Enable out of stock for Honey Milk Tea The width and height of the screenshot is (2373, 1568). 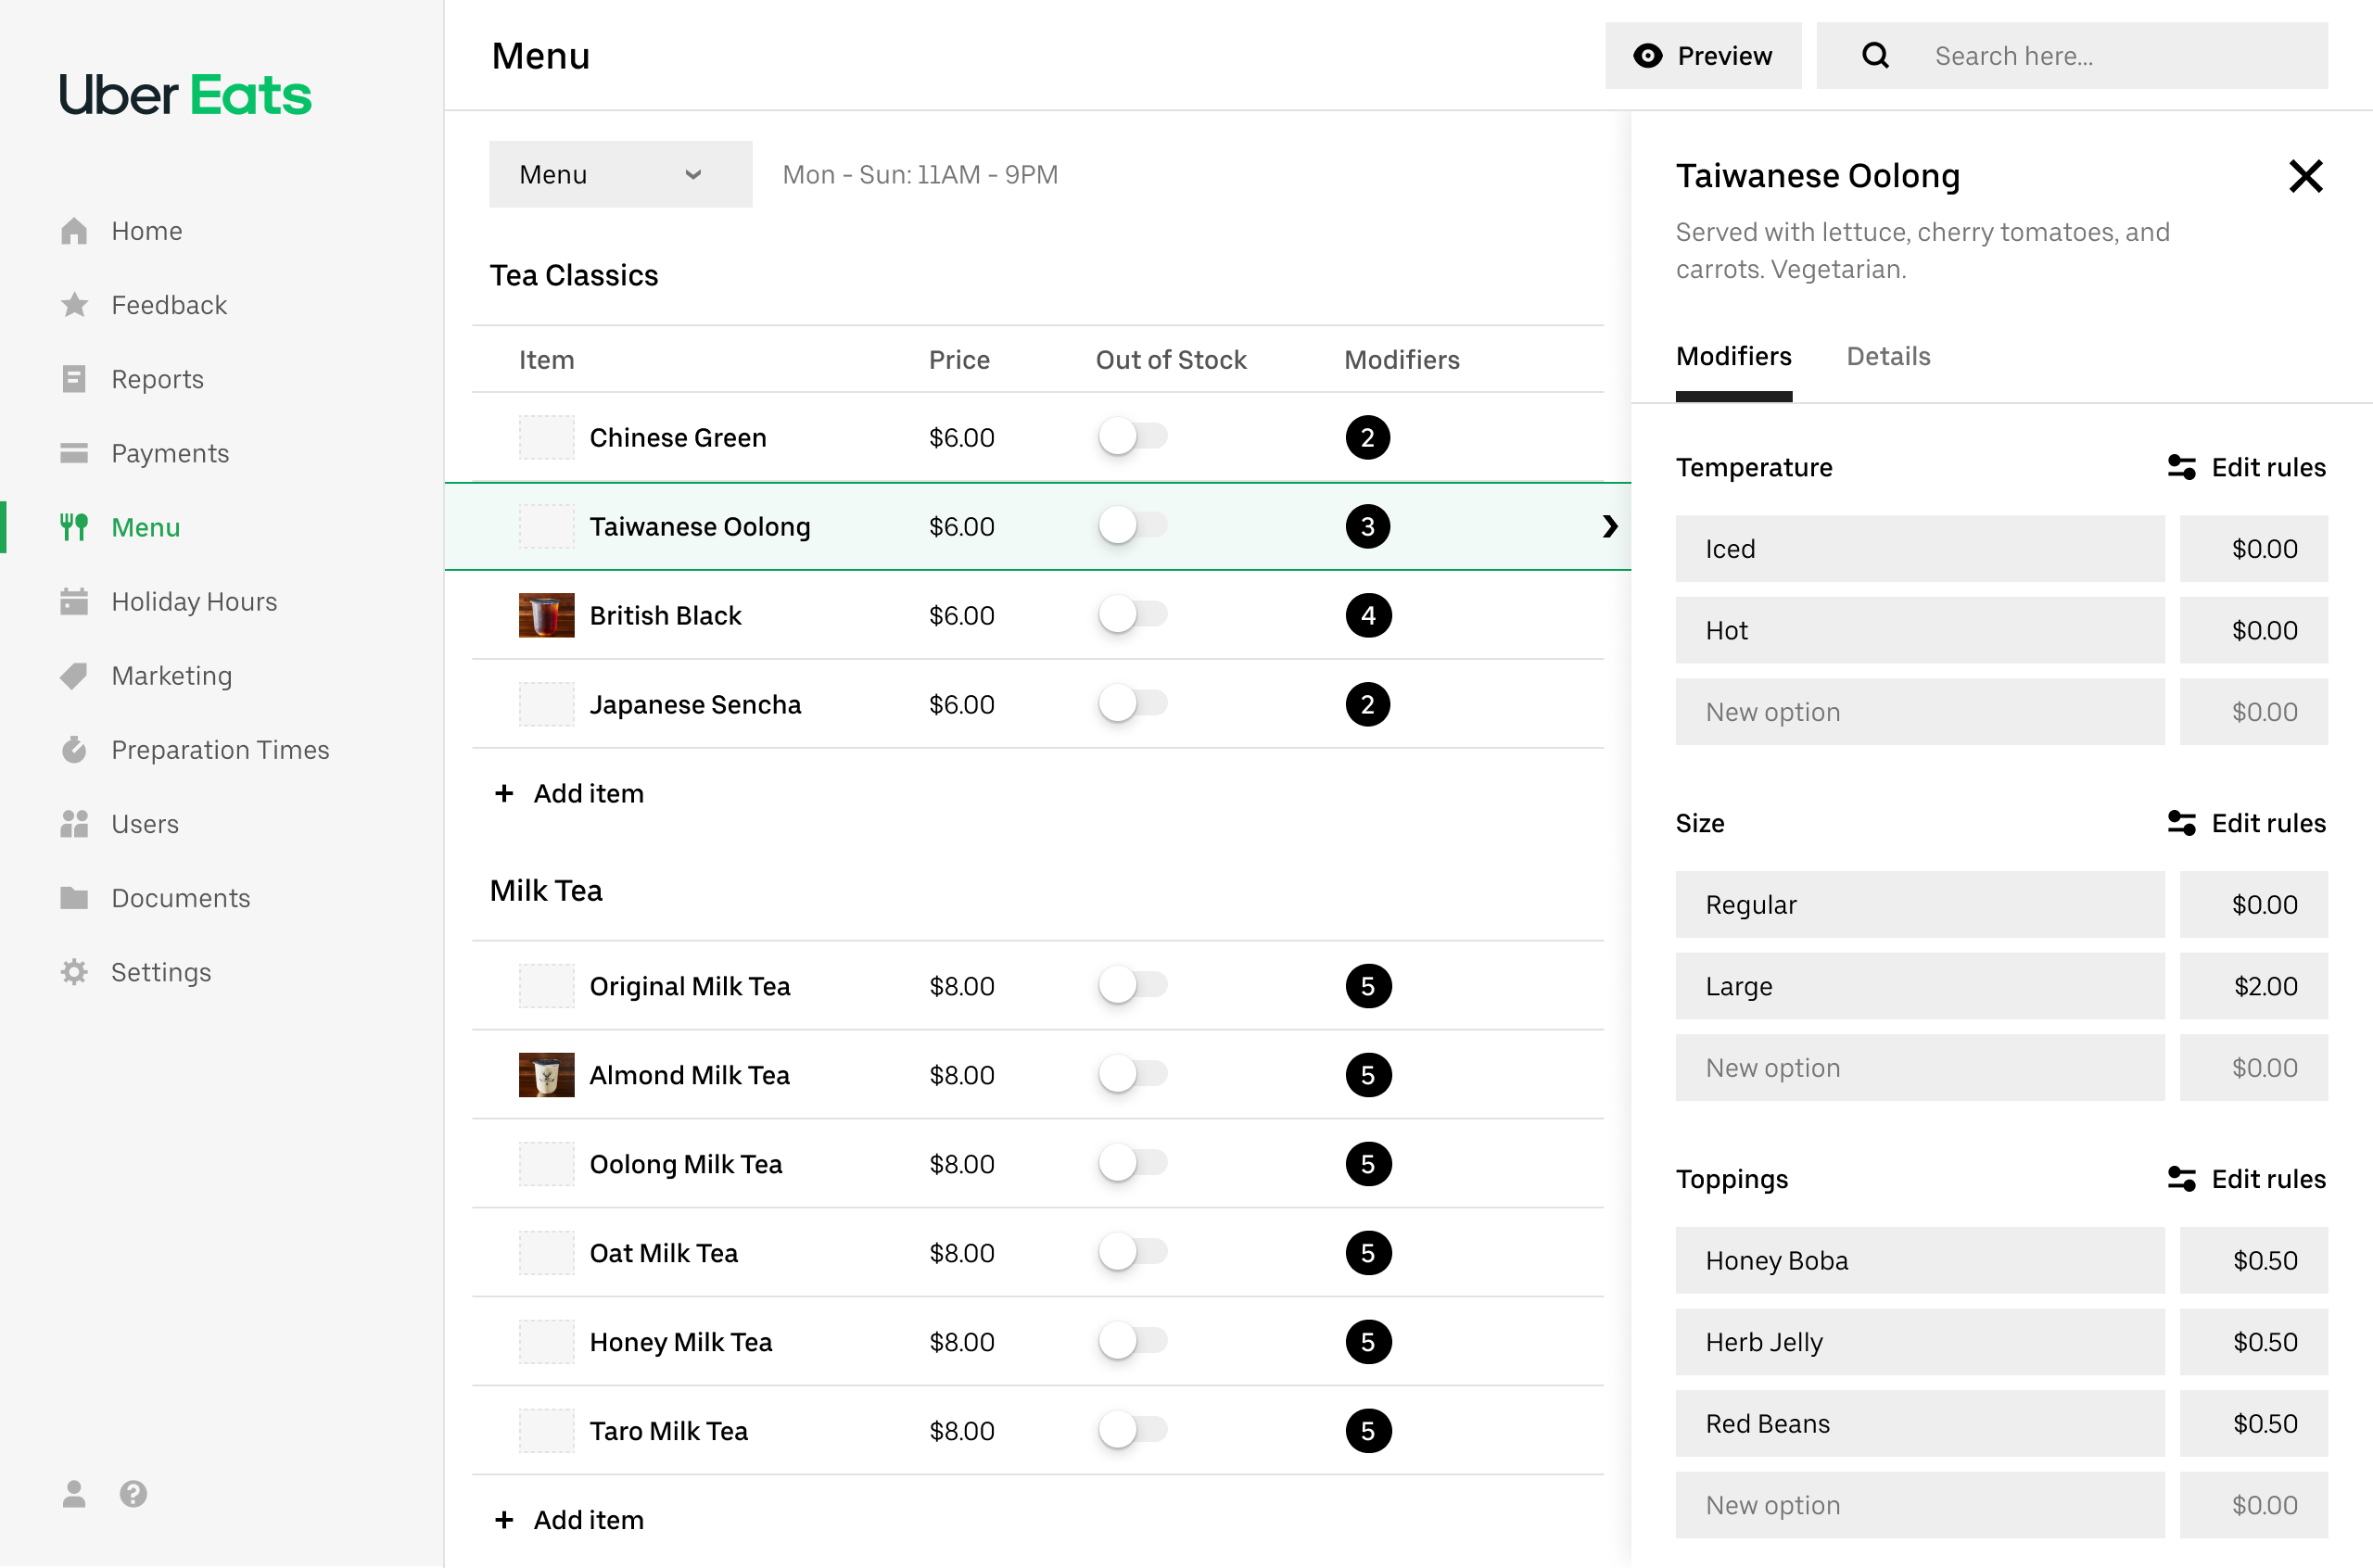click(x=1131, y=1341)
